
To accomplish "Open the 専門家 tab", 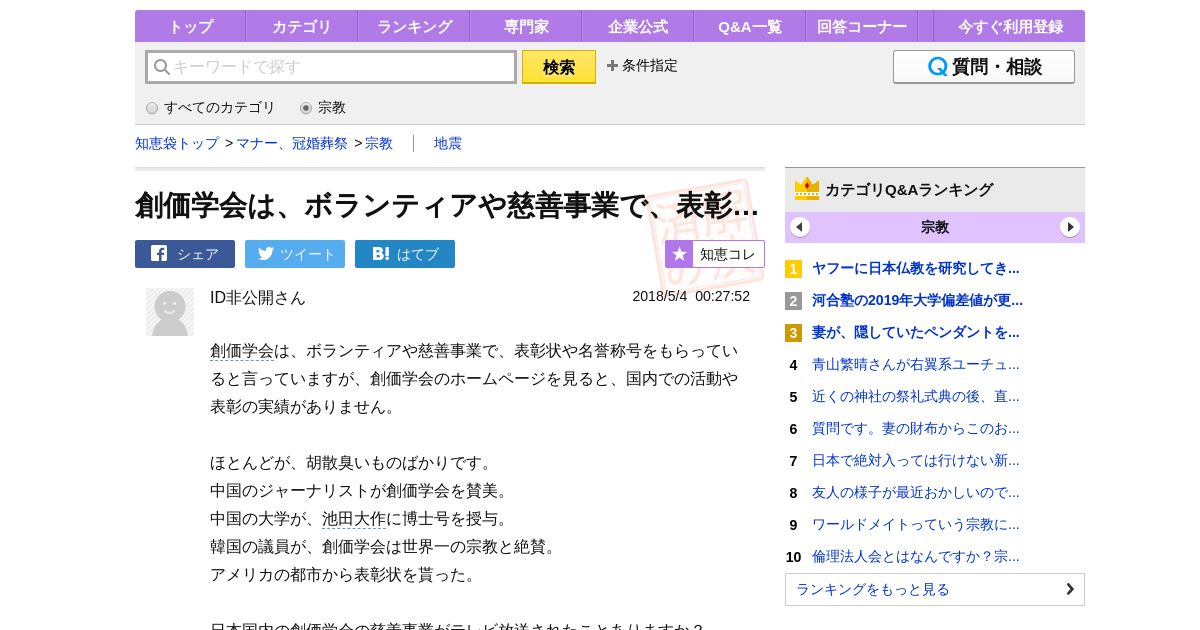I will pos(526,27).
